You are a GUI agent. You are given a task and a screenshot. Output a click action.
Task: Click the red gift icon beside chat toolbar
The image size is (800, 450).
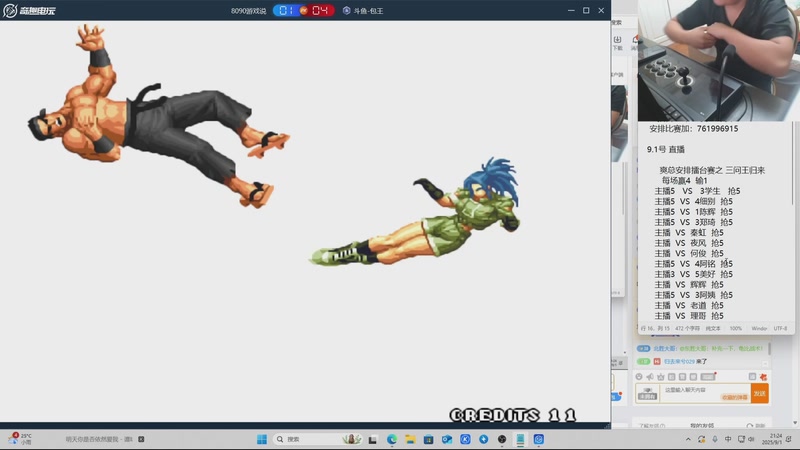tap(763, 377)
